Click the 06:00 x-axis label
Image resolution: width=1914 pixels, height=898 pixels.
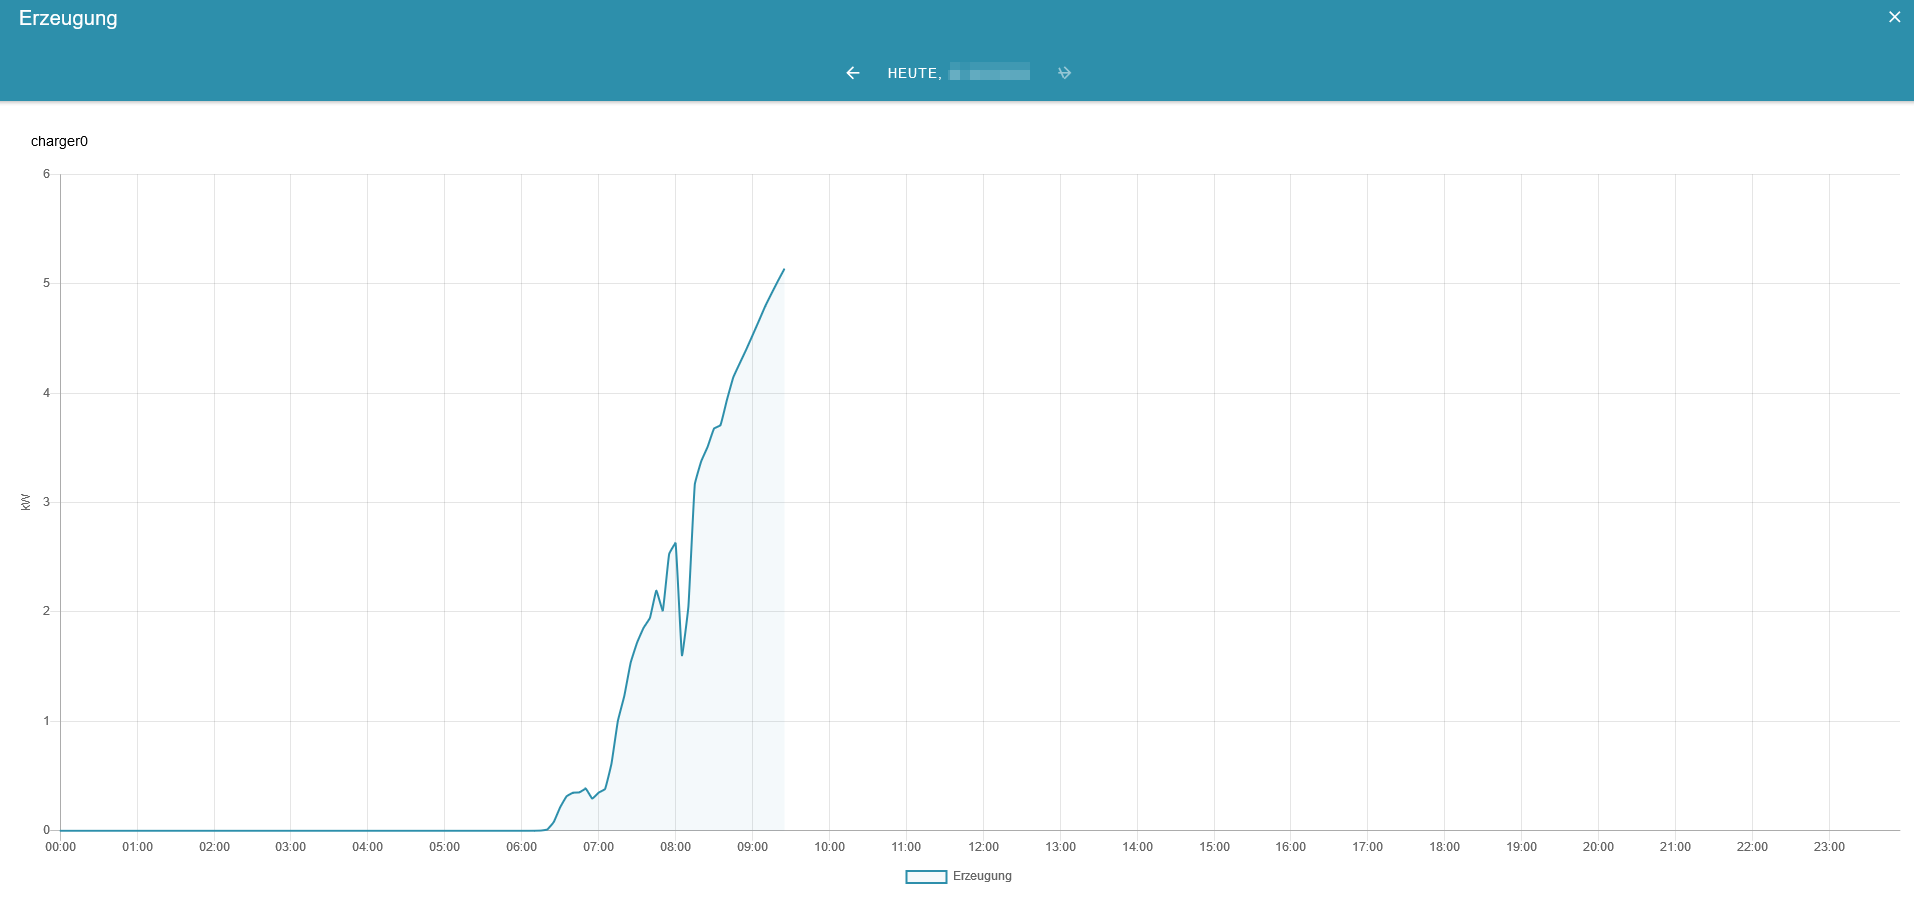tap(521, 847)
